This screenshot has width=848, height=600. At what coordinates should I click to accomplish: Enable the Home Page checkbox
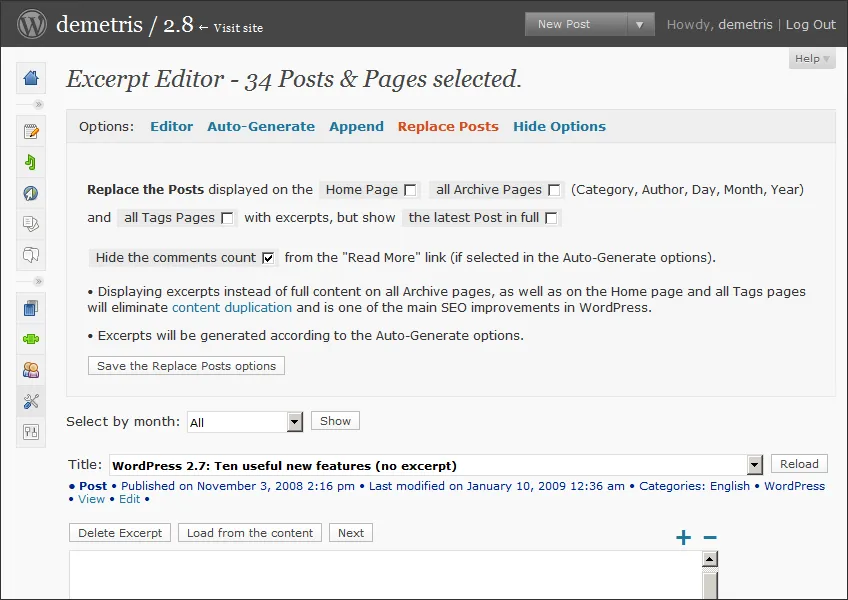tap(410, 190)
